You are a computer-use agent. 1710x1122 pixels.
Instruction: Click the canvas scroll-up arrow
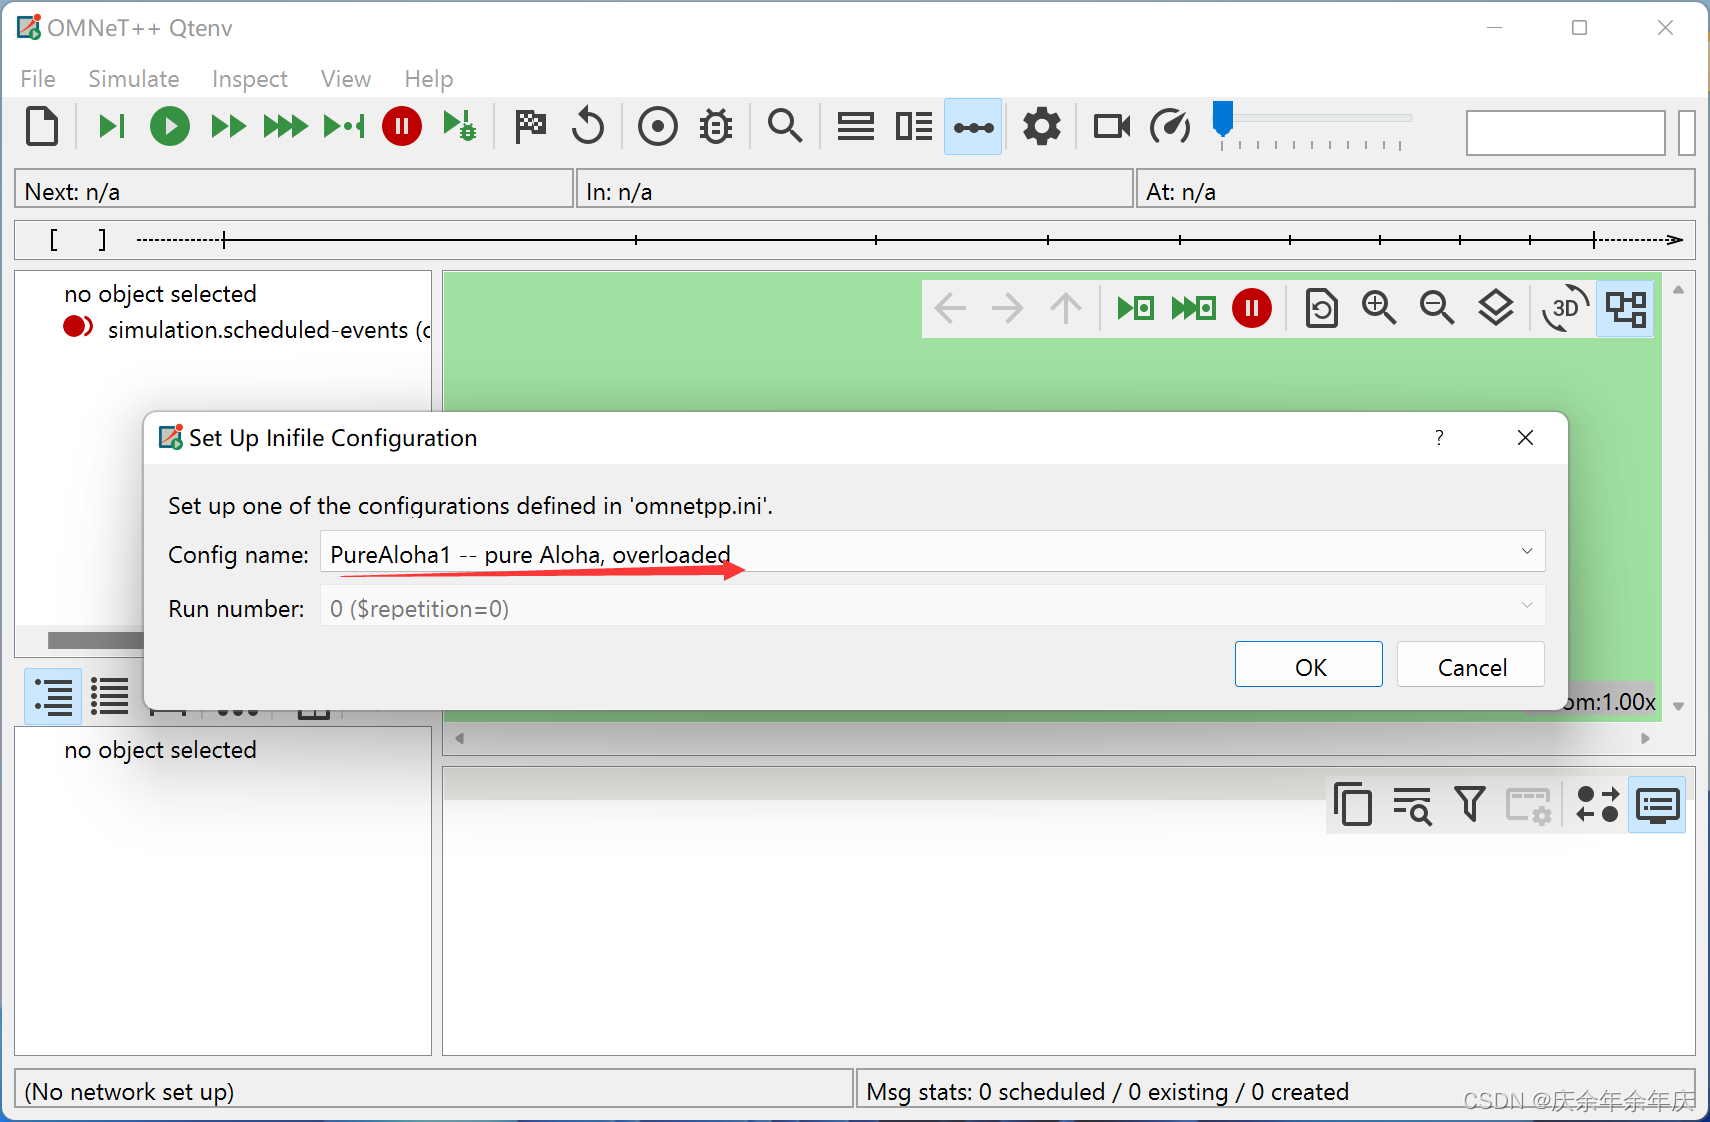pos(1679,289)
